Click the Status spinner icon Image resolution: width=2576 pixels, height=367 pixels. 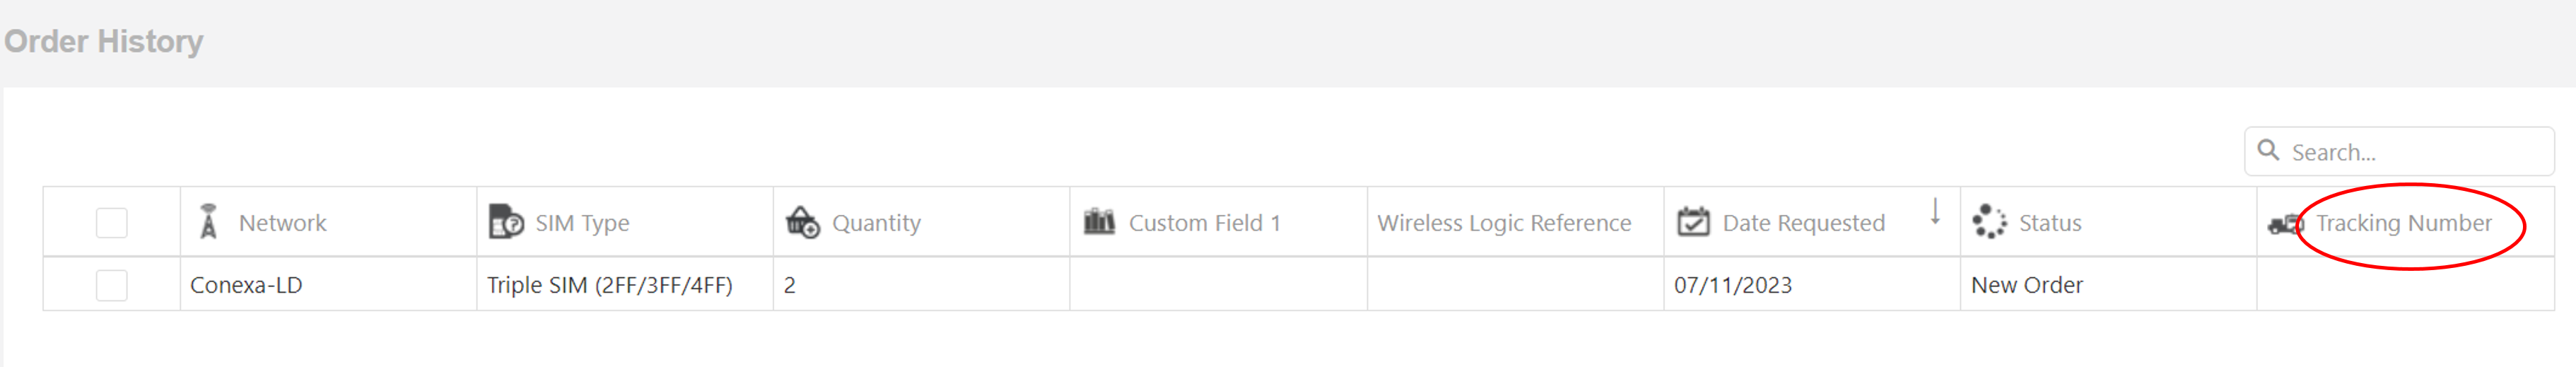click(x=1989, y=222)
